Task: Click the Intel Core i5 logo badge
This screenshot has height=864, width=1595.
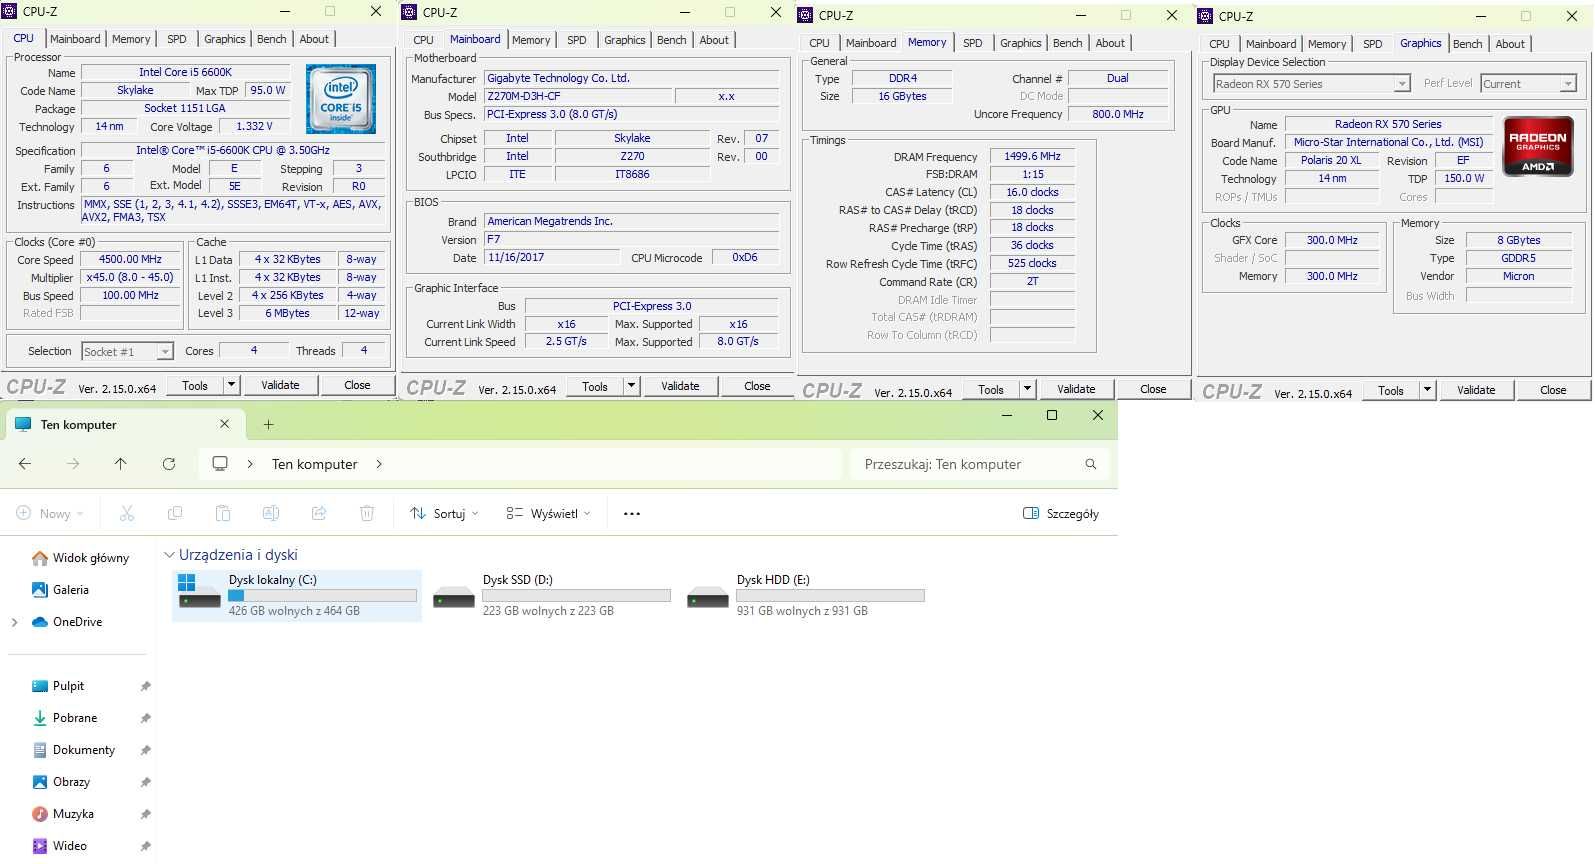Action: pos(340,99)
